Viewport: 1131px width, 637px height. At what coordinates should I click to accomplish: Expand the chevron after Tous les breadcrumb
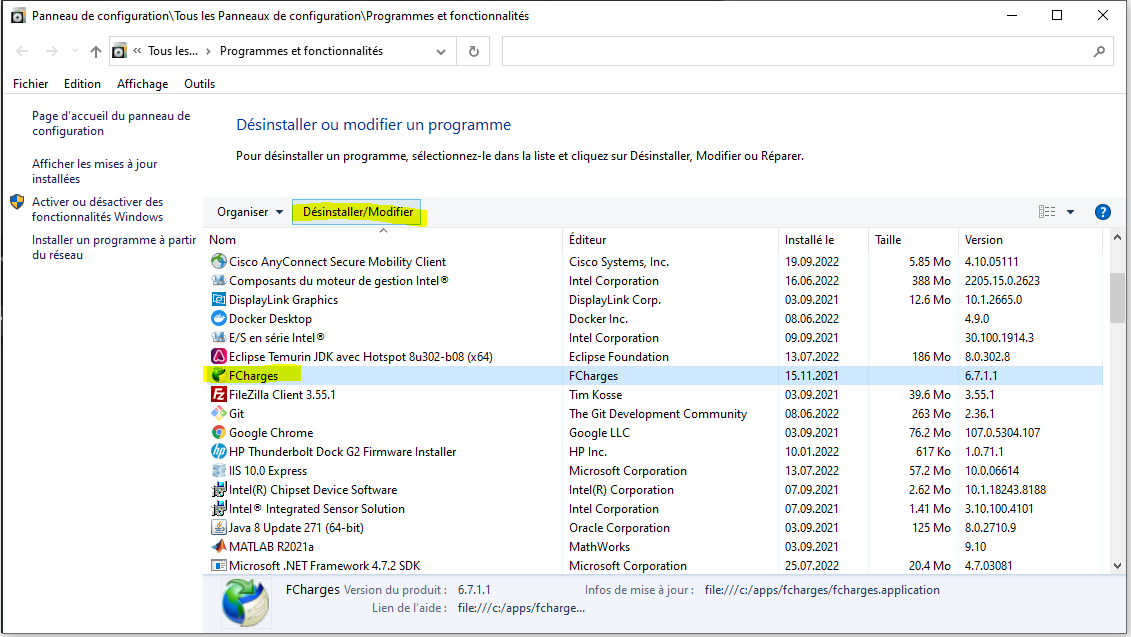coord(208,51)
